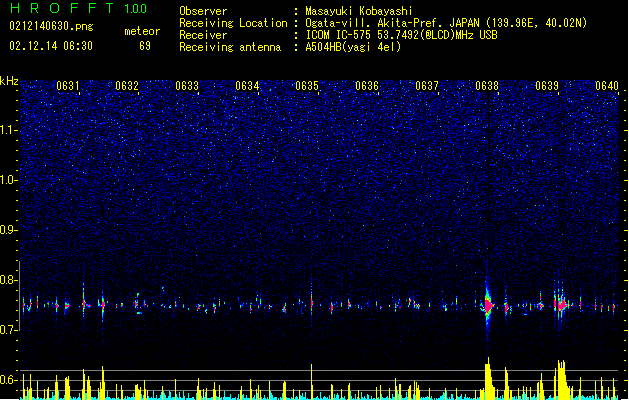
Task: Click the 0.9 kHz axis label
Action: pyautogui.click(x=9, y=230)
